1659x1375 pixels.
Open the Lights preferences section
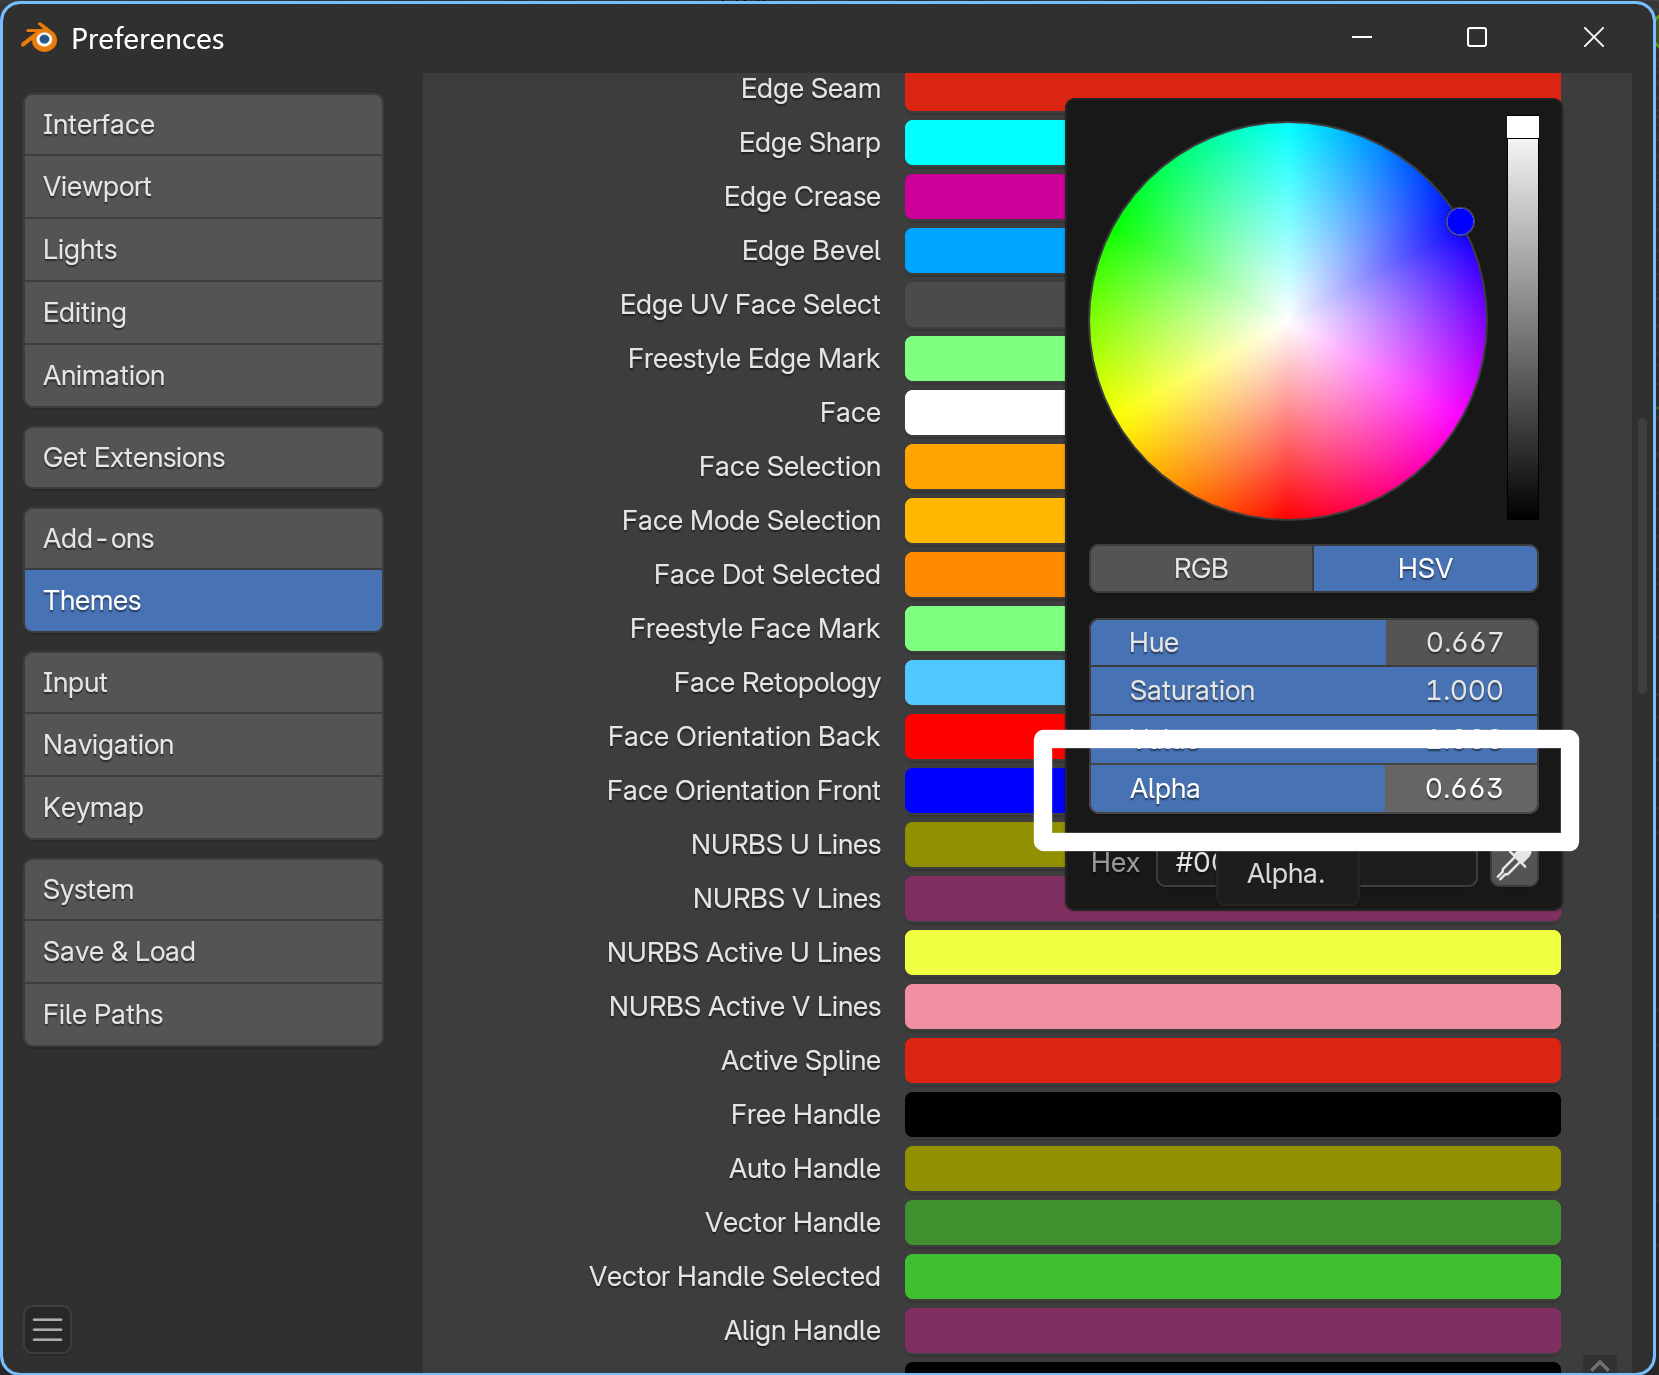tap(204, 250)
